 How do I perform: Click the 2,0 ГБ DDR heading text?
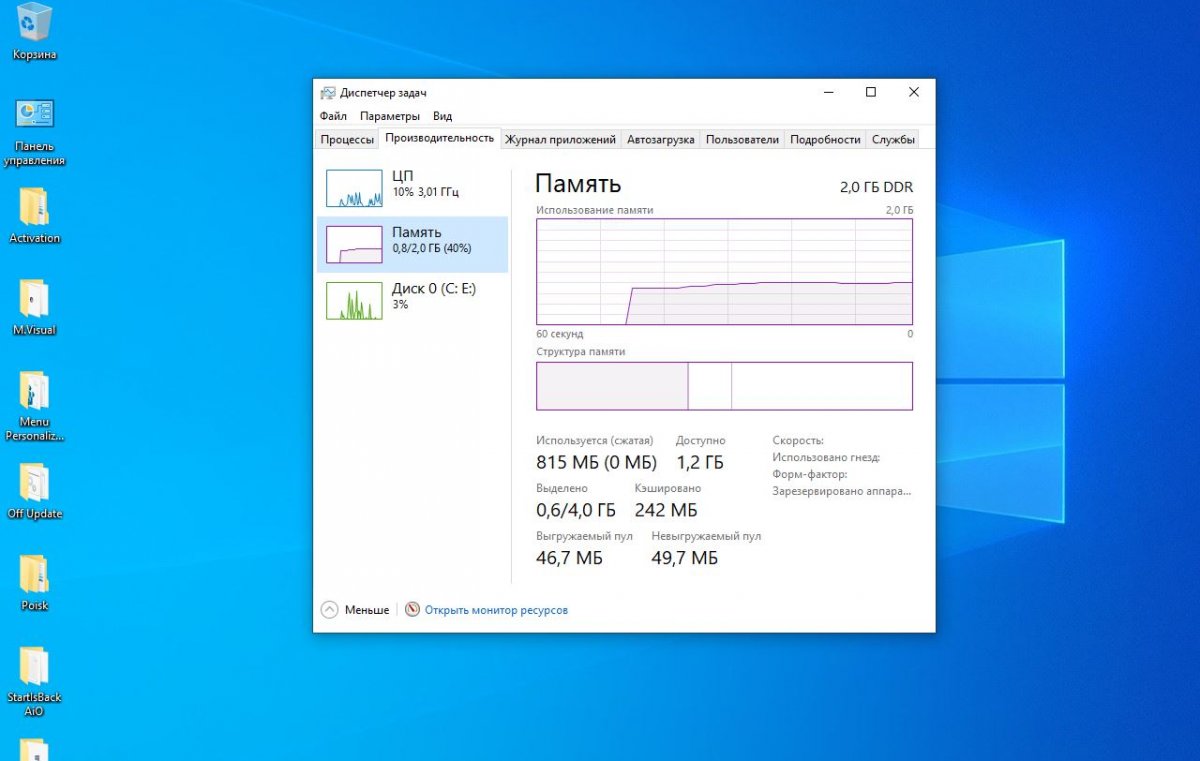click(x=876, y=187)
